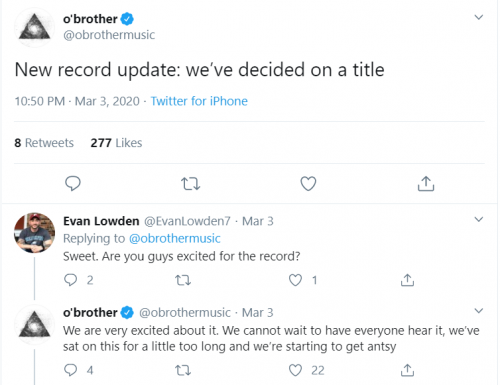View the 277 Likes list
This screenshot has width=500, height=385.
pos(116,143)
